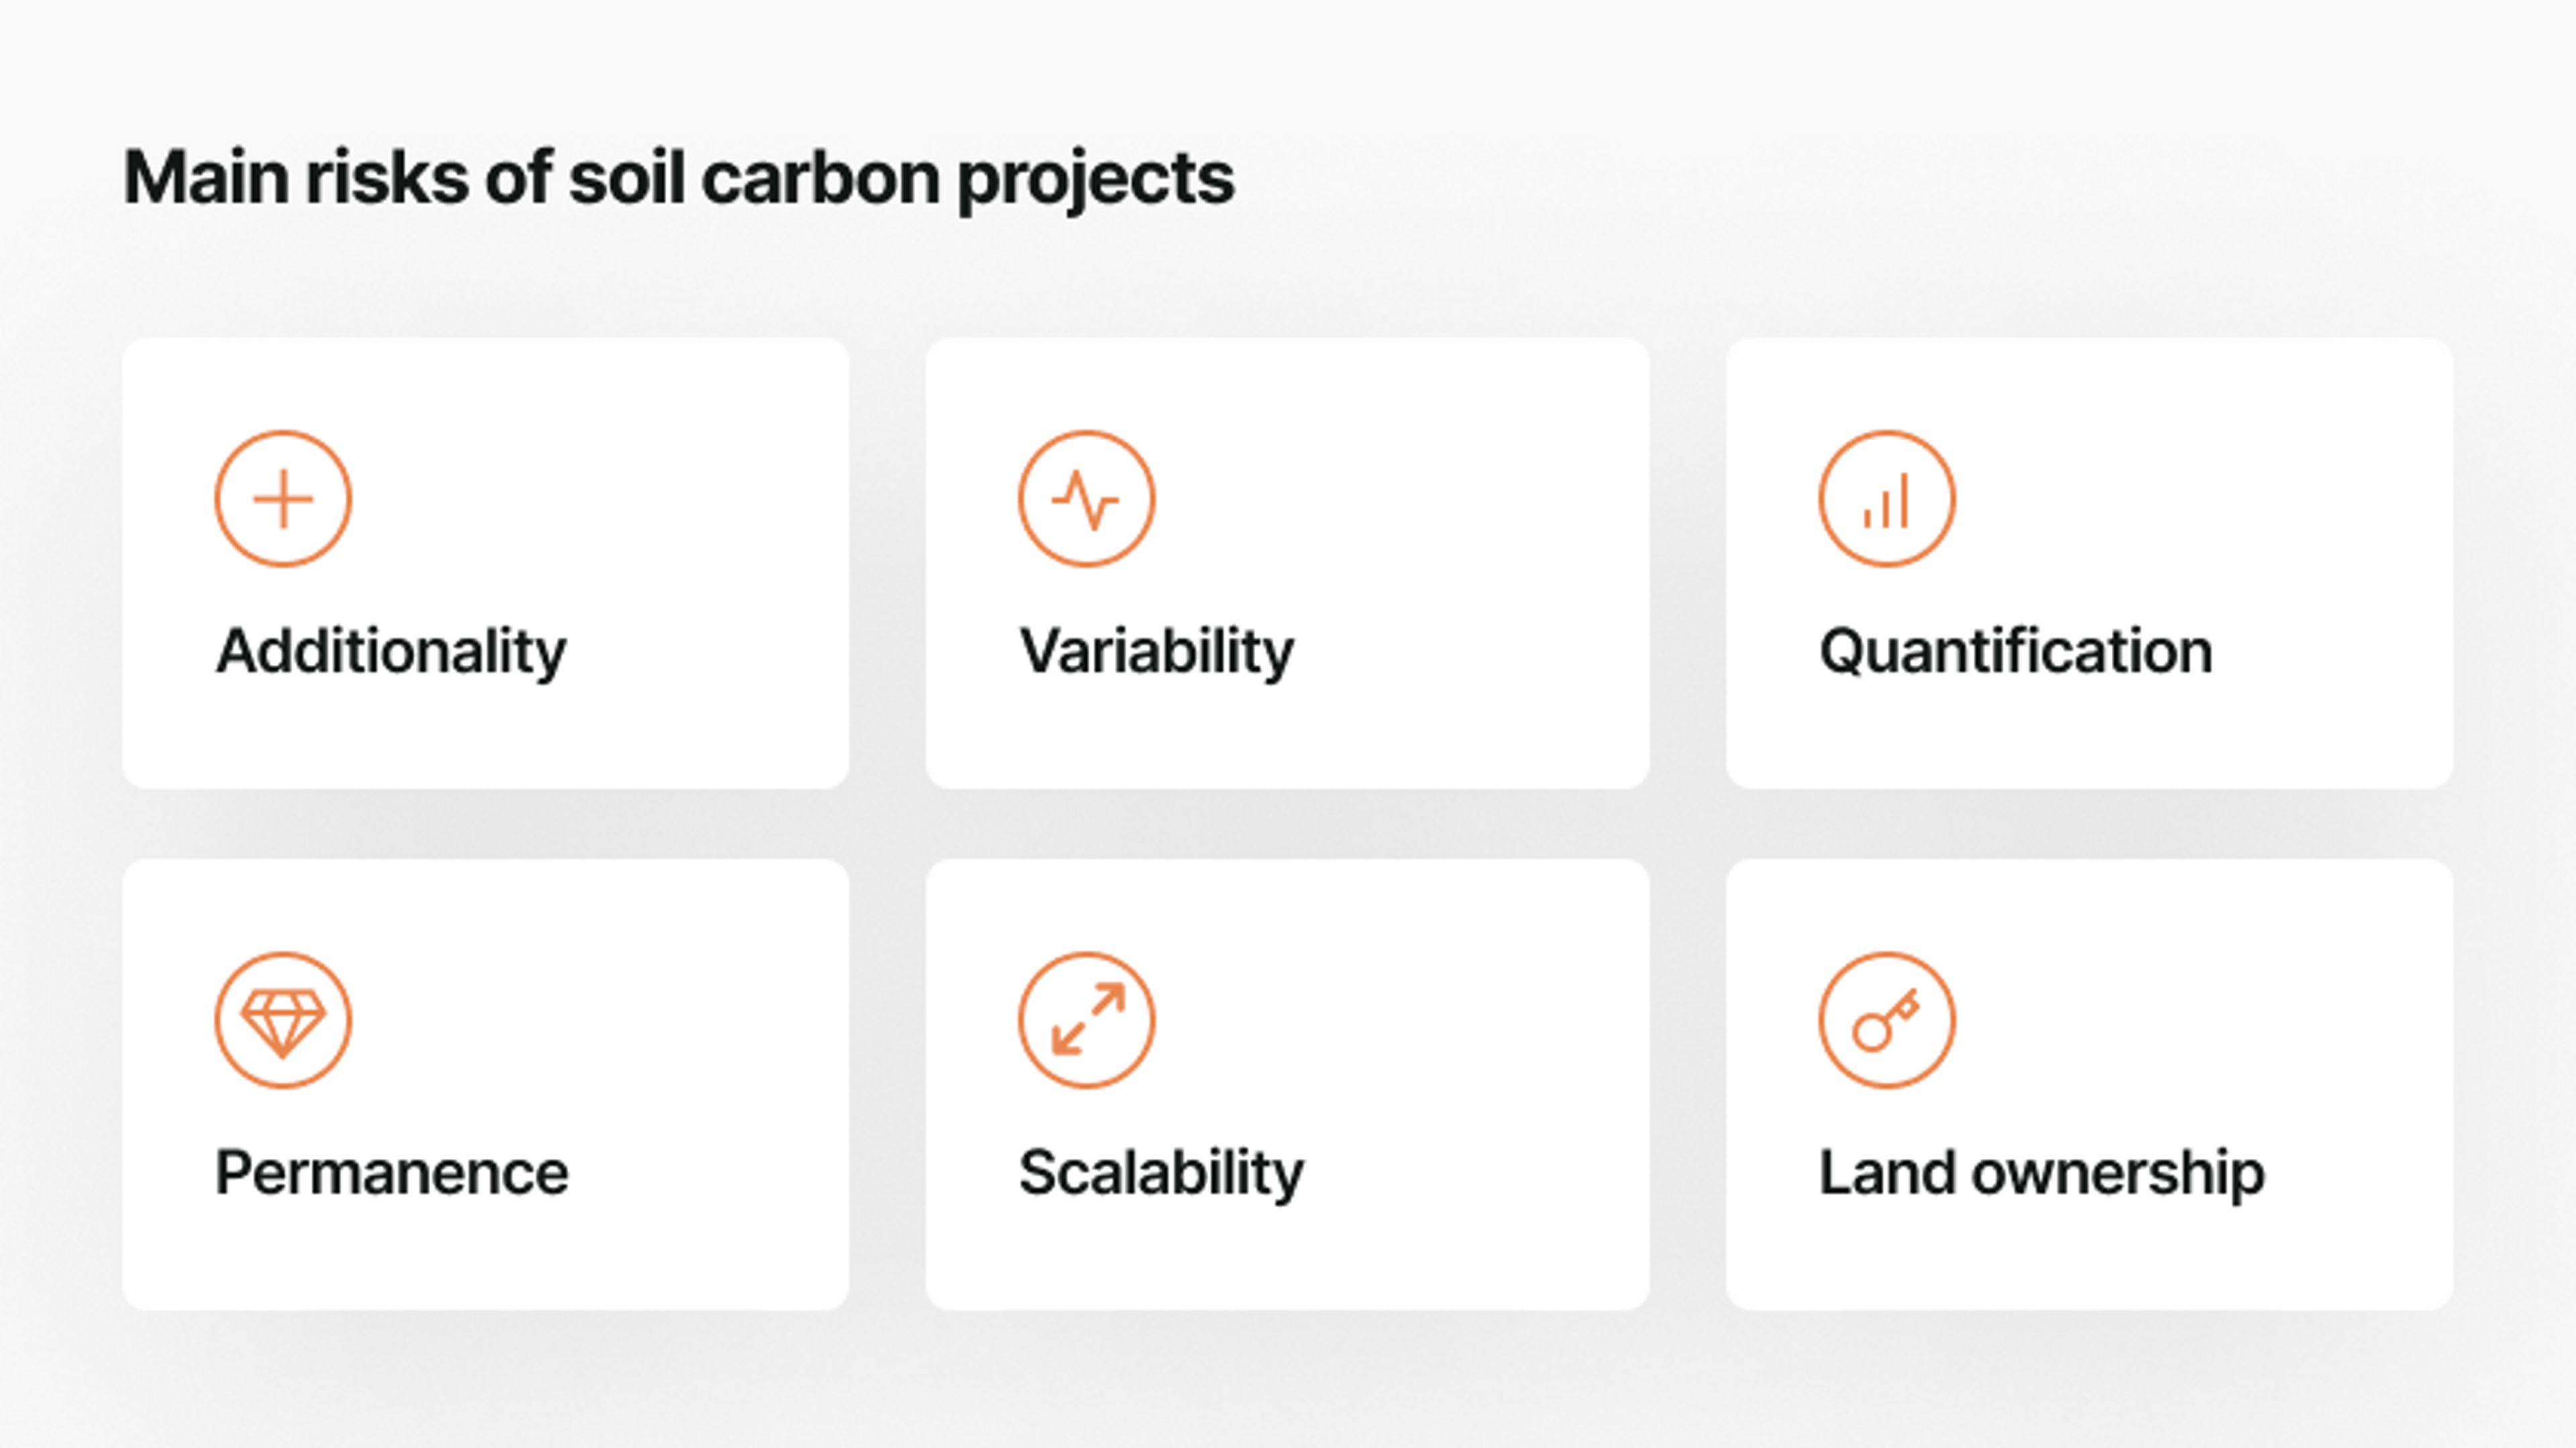Image resolution: width=2576 pixels, height=1448 pixels.
Task: Click the Variability label text
Action: (x=1156, y=652)
